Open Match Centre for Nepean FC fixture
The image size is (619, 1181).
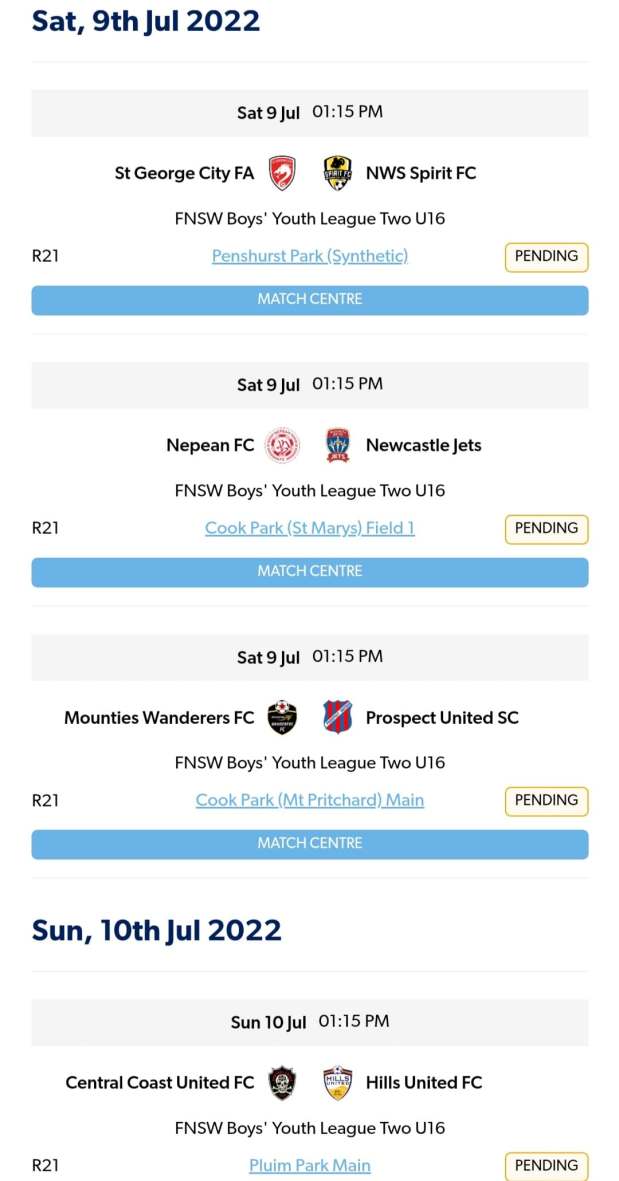pyautogui.click(x=310, y=571)
